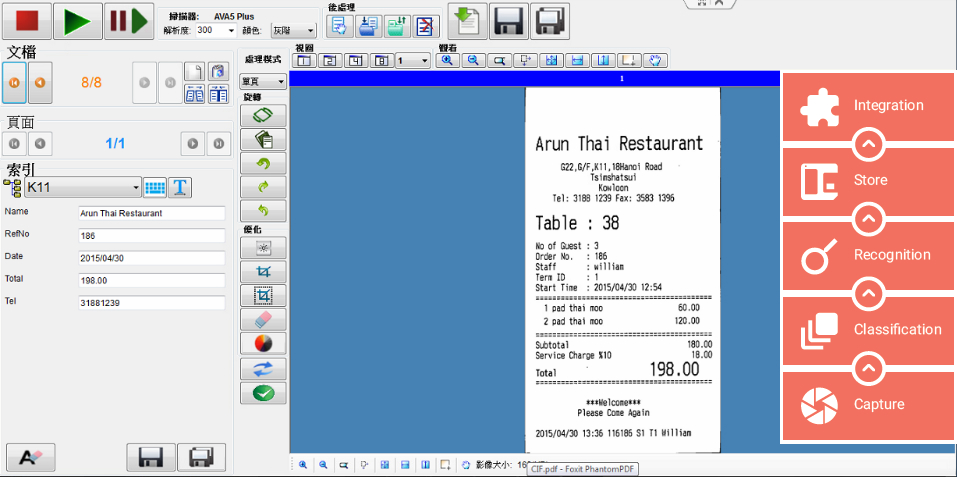Switch to eight-page view layout
957x477 pixels.
tap(381, 60)
